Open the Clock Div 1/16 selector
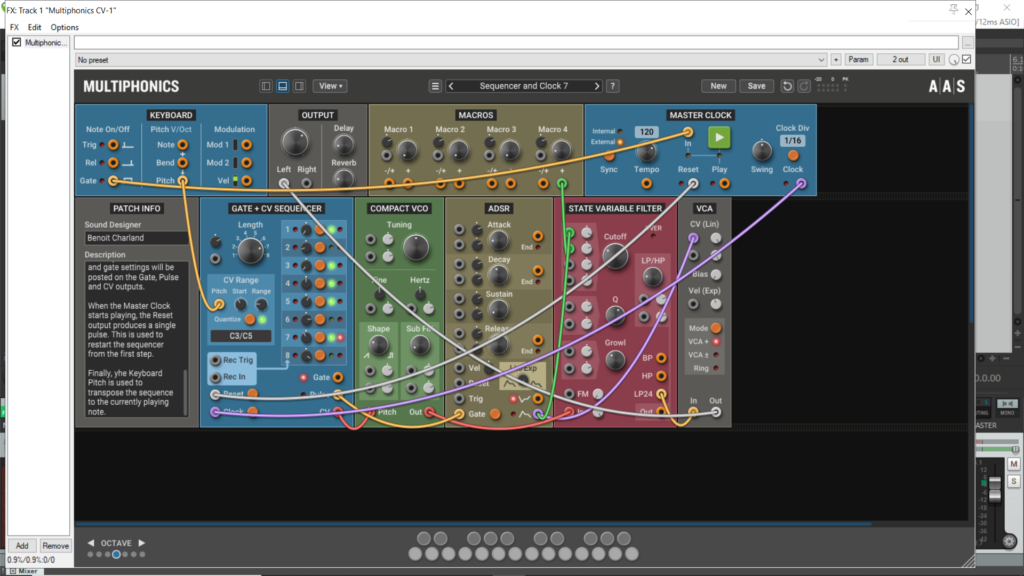Screen dimensions: 1024x576 coord(792,140)
